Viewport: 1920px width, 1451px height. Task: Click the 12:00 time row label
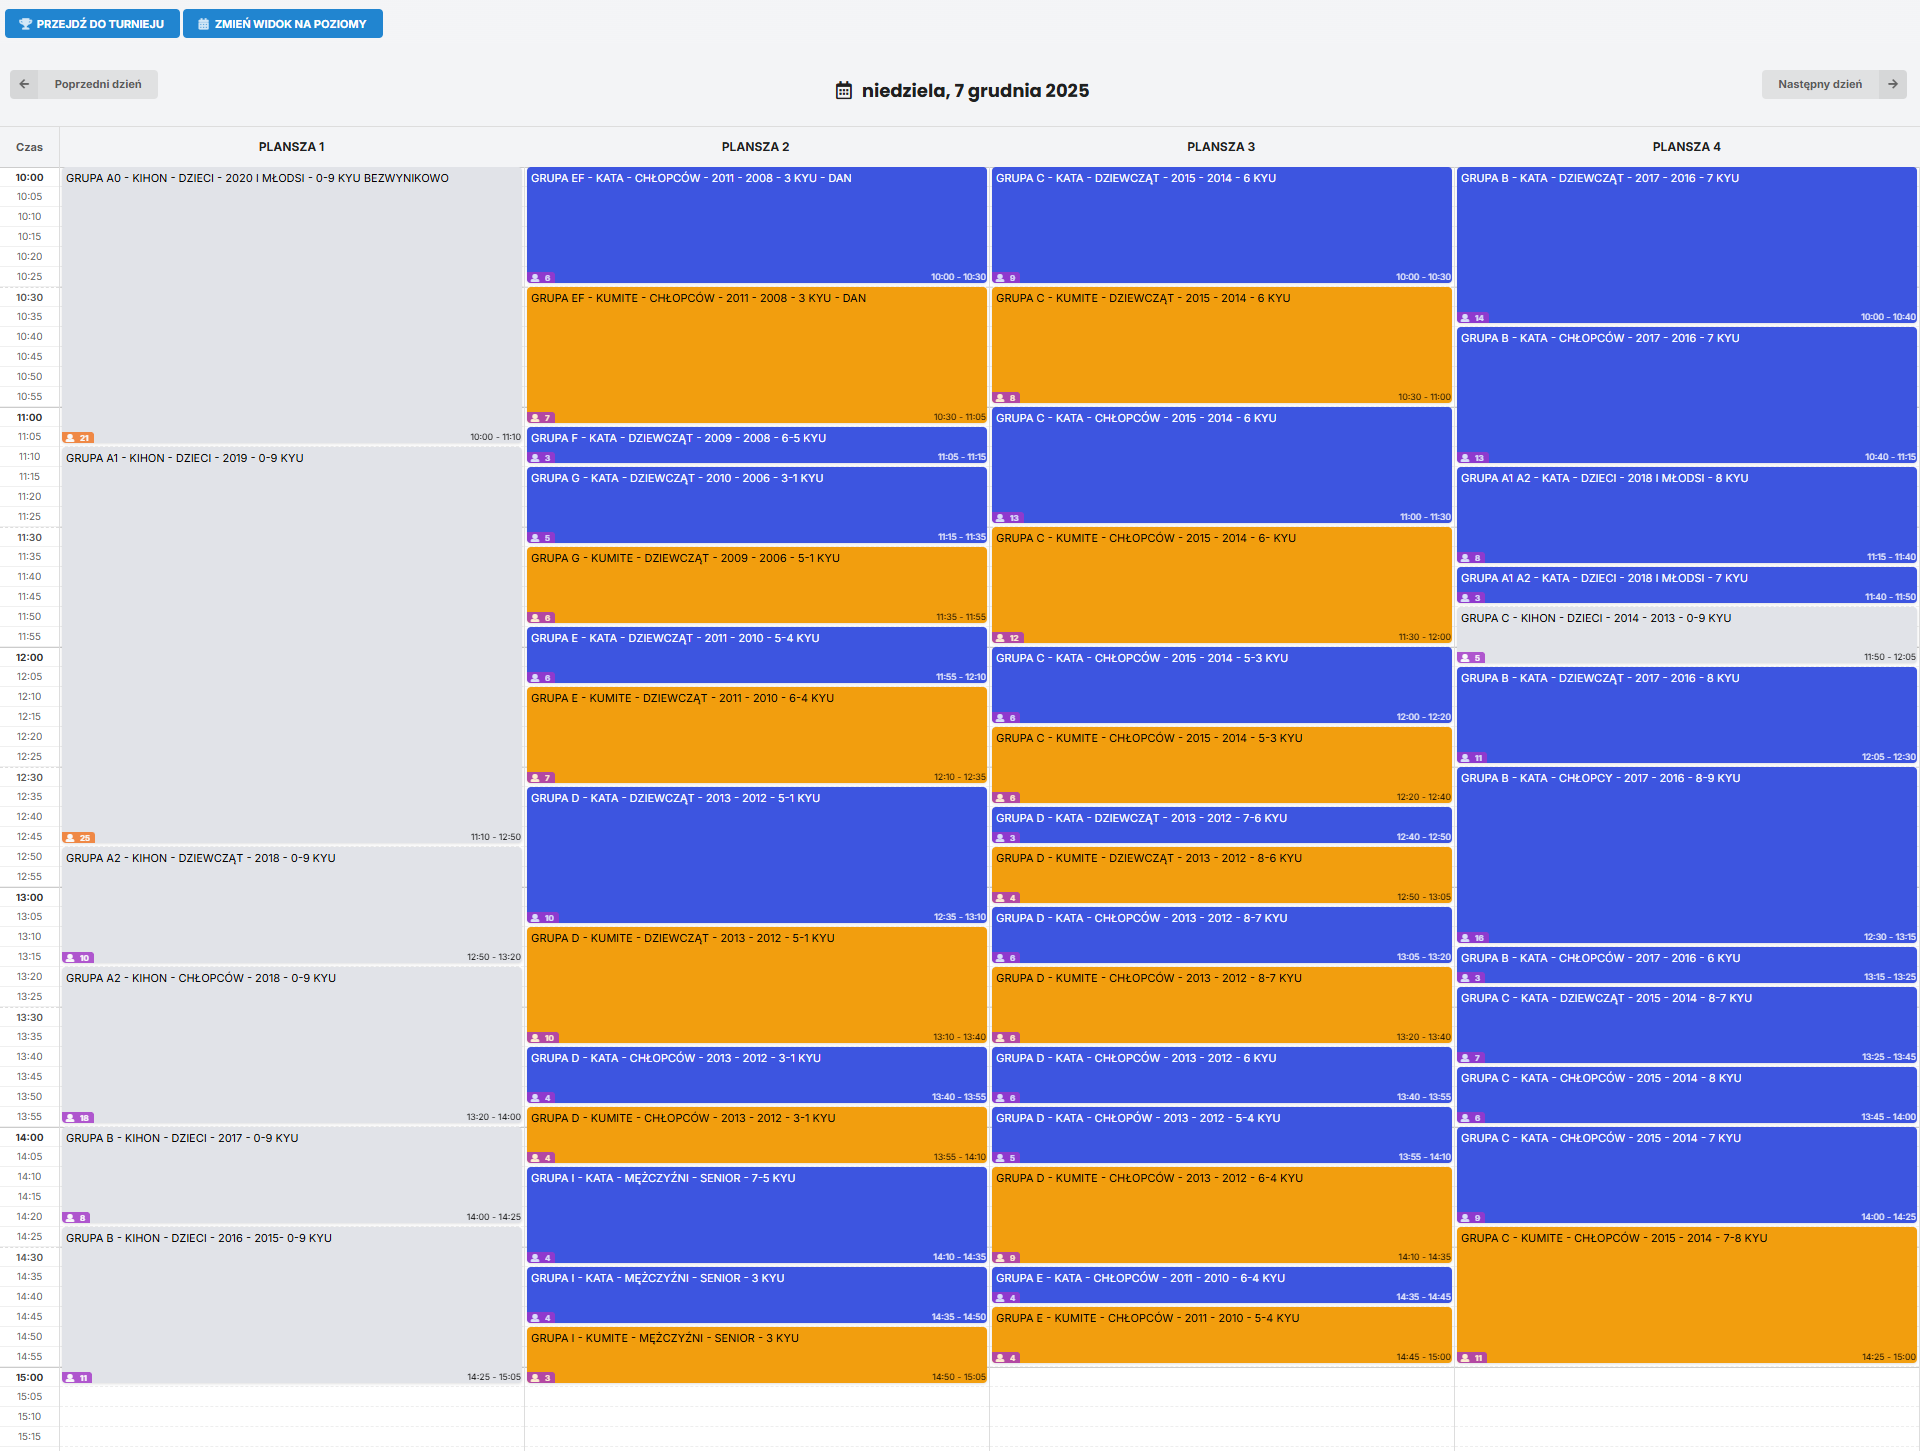coord(30,657)
